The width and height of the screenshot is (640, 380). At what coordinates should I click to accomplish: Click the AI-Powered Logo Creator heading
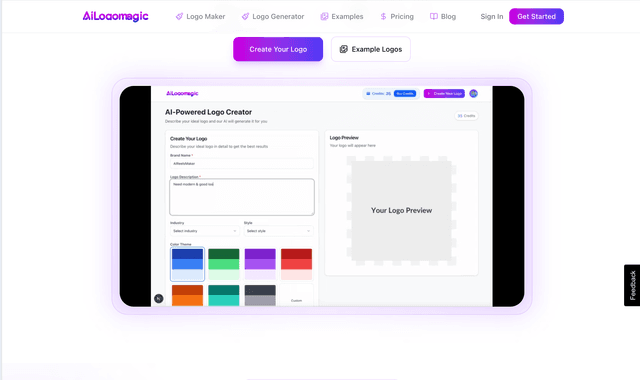208,112
